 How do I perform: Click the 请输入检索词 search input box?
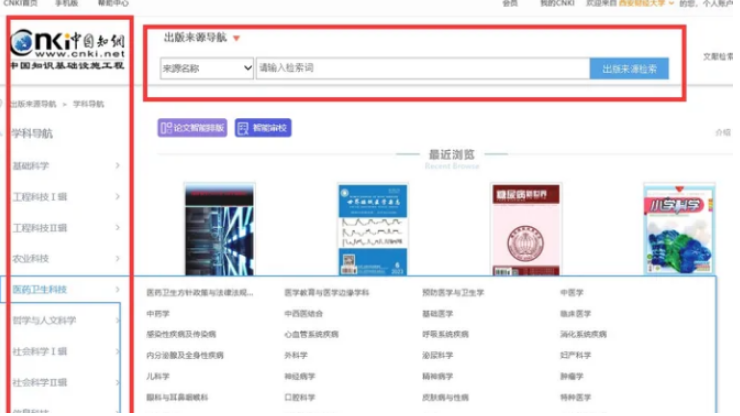point(422,69)
